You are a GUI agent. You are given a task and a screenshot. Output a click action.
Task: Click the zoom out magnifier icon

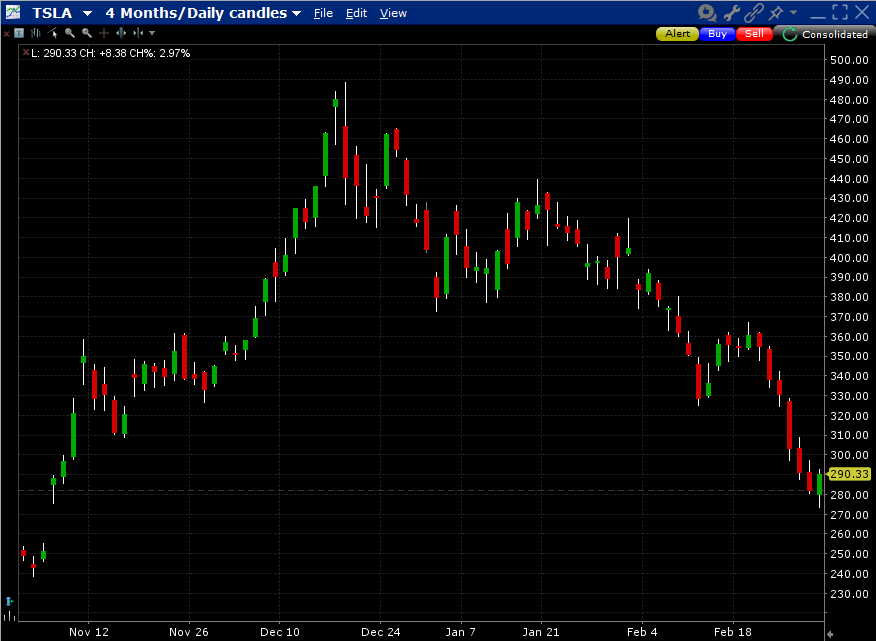click(x=87, y=33)
